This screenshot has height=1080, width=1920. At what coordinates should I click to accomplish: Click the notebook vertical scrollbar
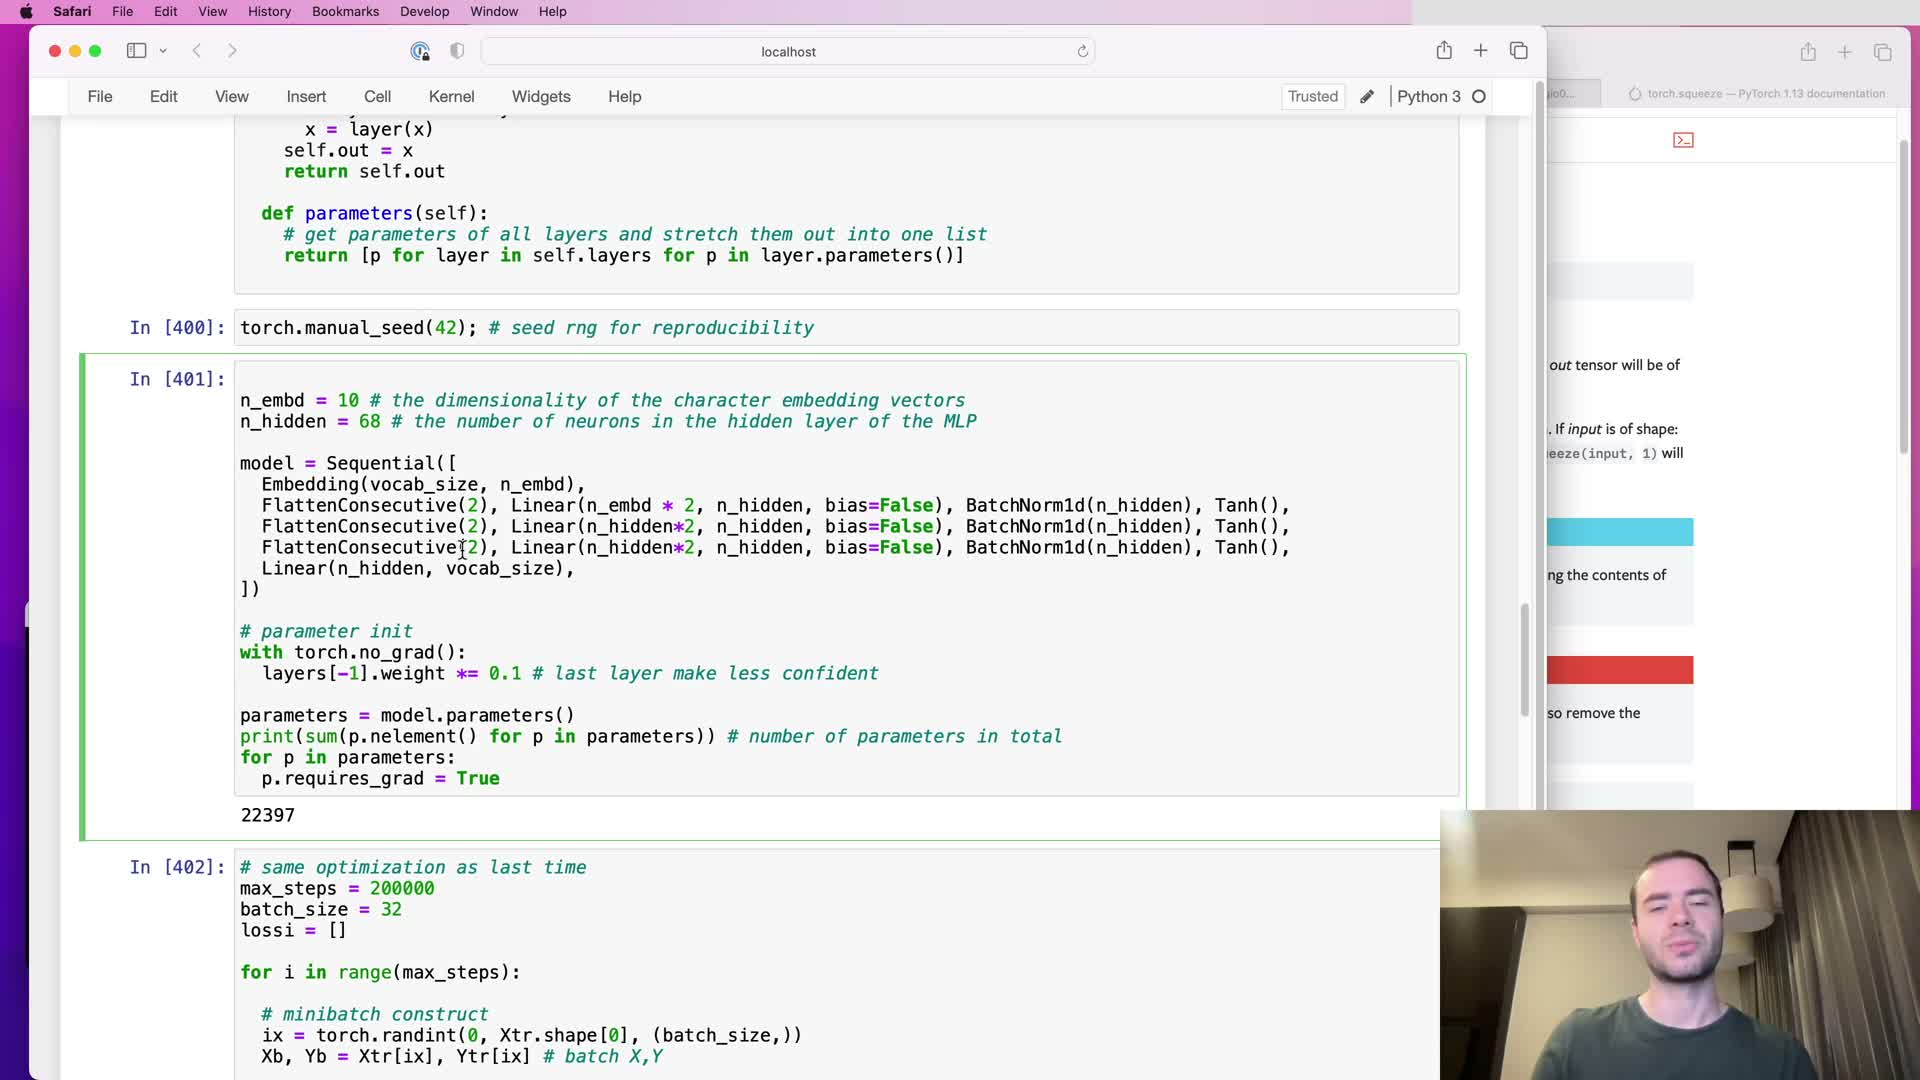(x=1524, y=660)
